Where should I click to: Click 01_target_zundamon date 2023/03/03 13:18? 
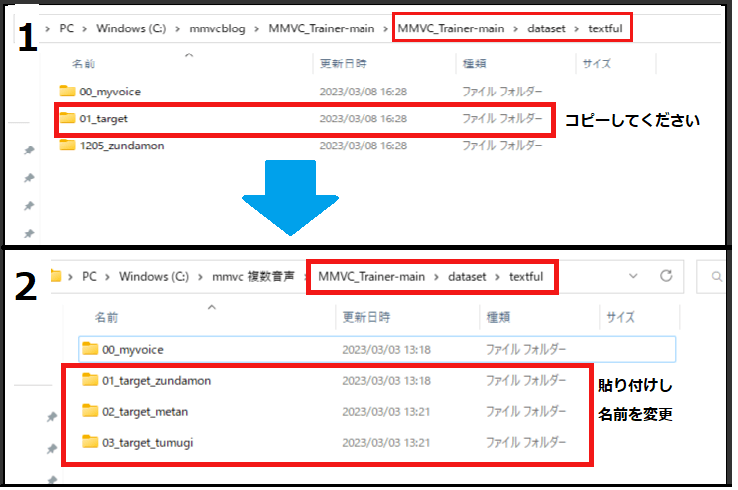click(x=386, y=381)
